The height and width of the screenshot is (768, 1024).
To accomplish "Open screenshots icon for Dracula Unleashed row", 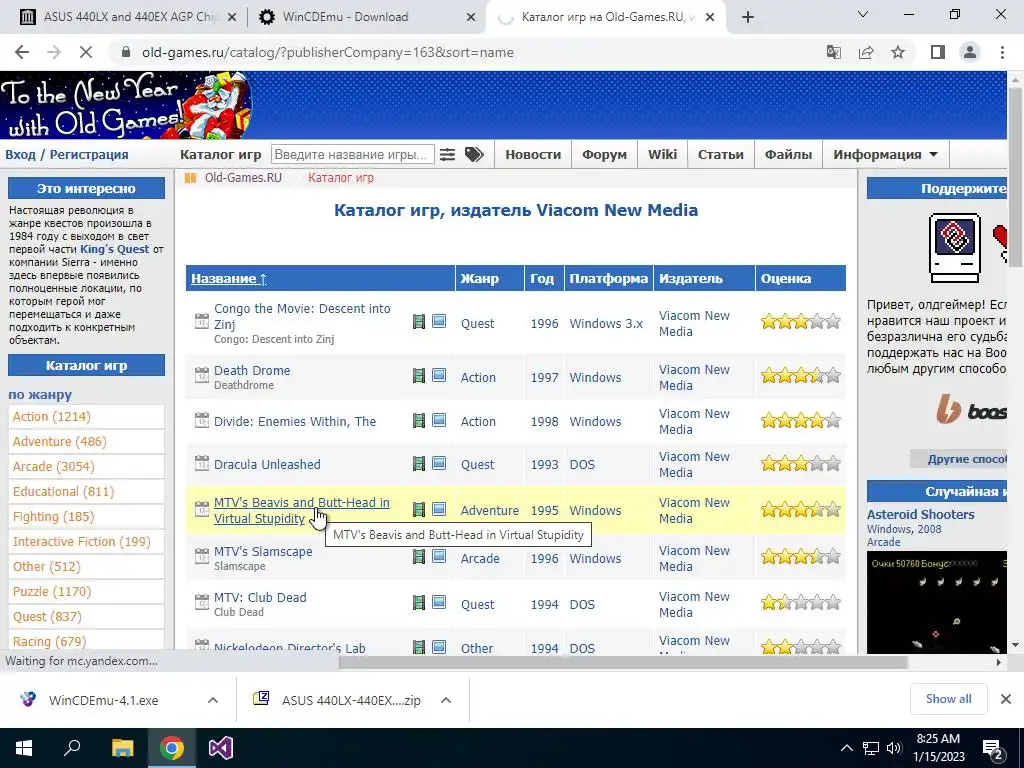I will pyautogui.click(x=439, y=464).
